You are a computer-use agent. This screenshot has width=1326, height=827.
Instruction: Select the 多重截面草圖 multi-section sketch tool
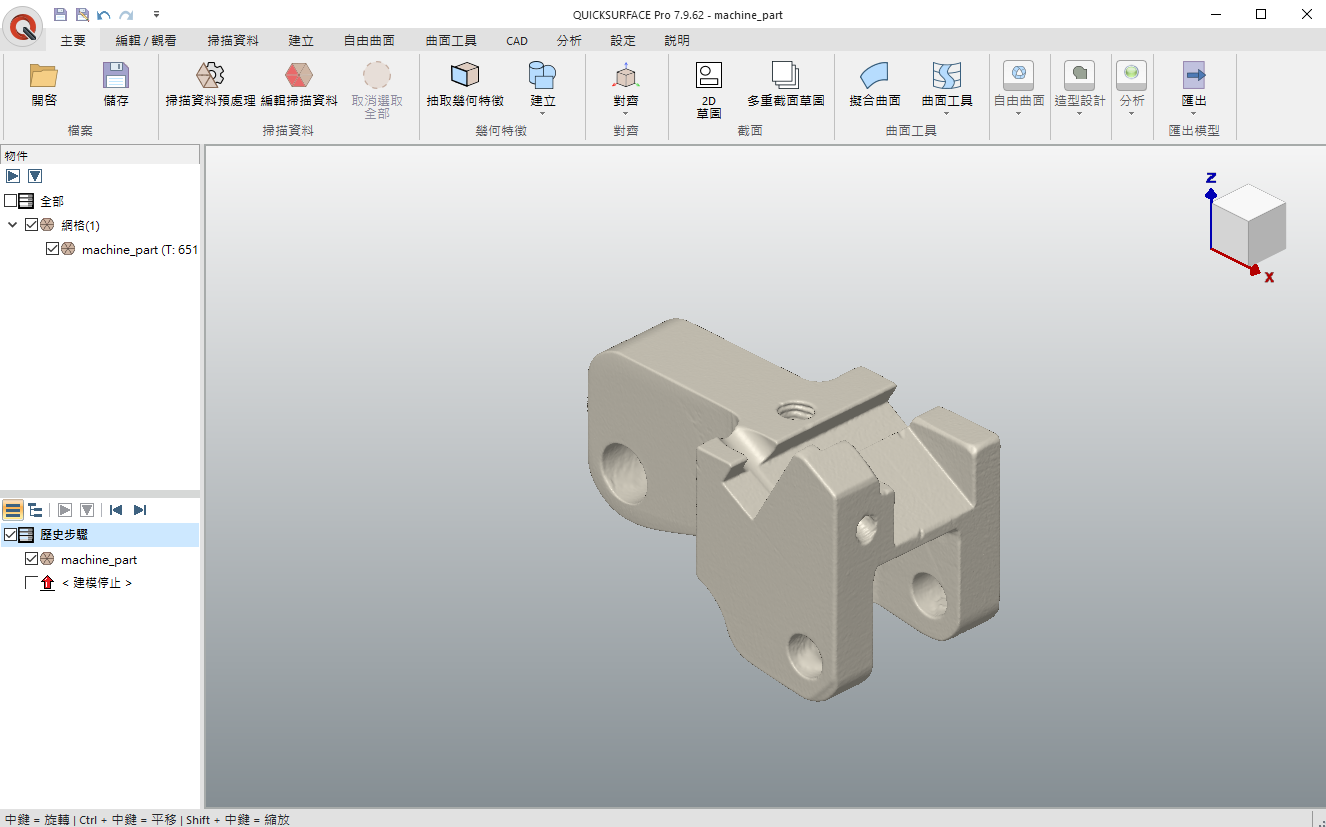coord(785,76)
